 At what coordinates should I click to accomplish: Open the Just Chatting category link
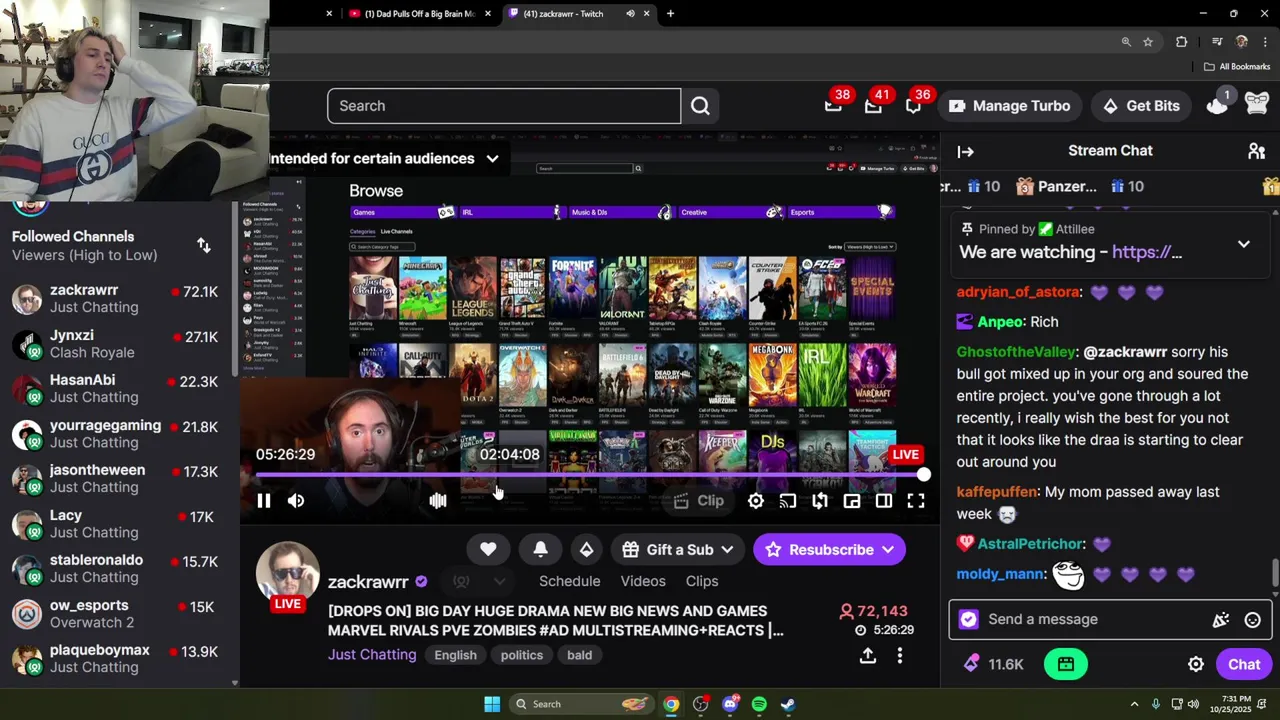[x=372, y=655]
